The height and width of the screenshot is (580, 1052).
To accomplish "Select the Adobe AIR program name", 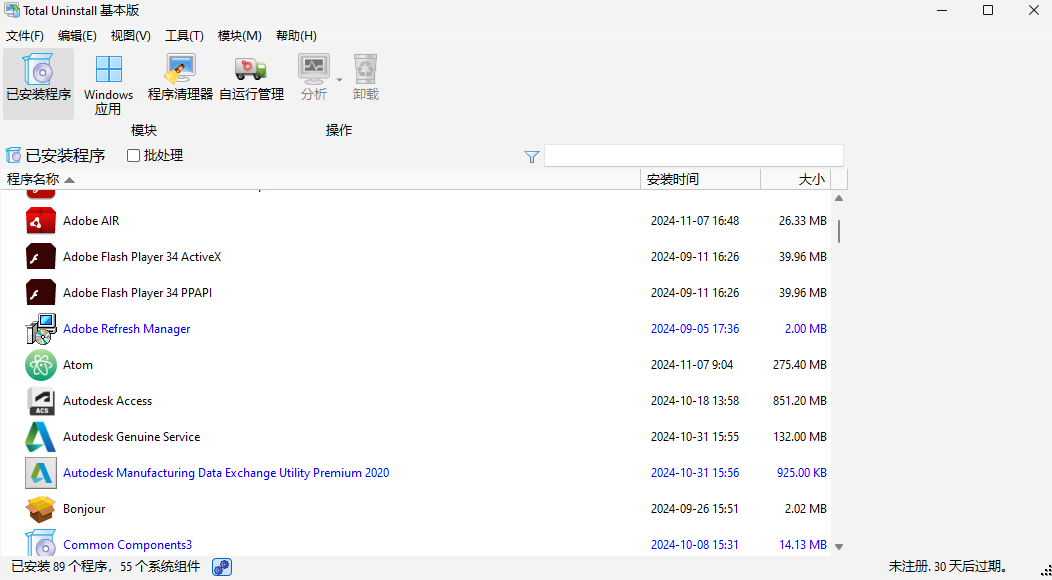I will pos(91,221).
